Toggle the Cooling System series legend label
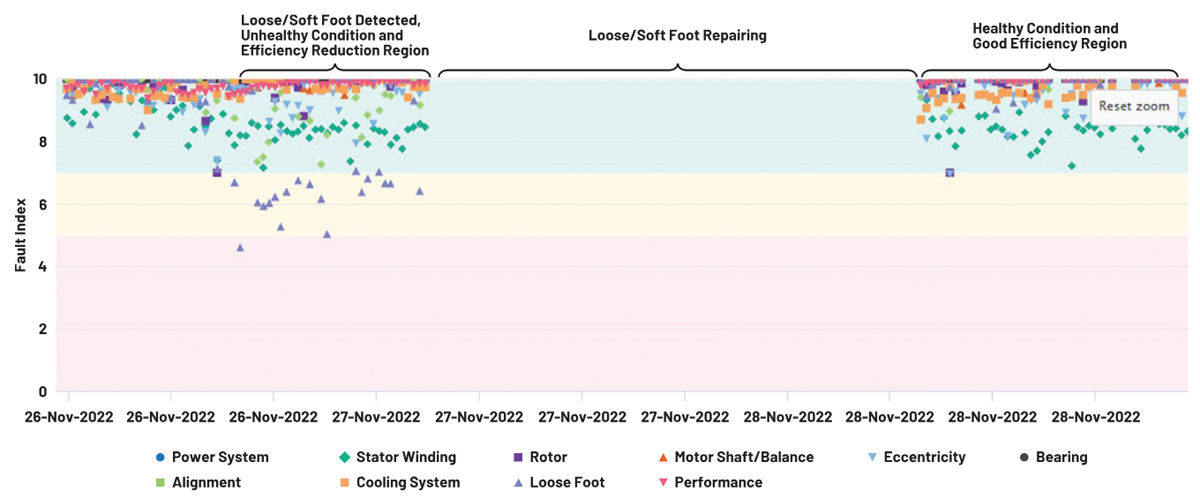 point(410,482)
